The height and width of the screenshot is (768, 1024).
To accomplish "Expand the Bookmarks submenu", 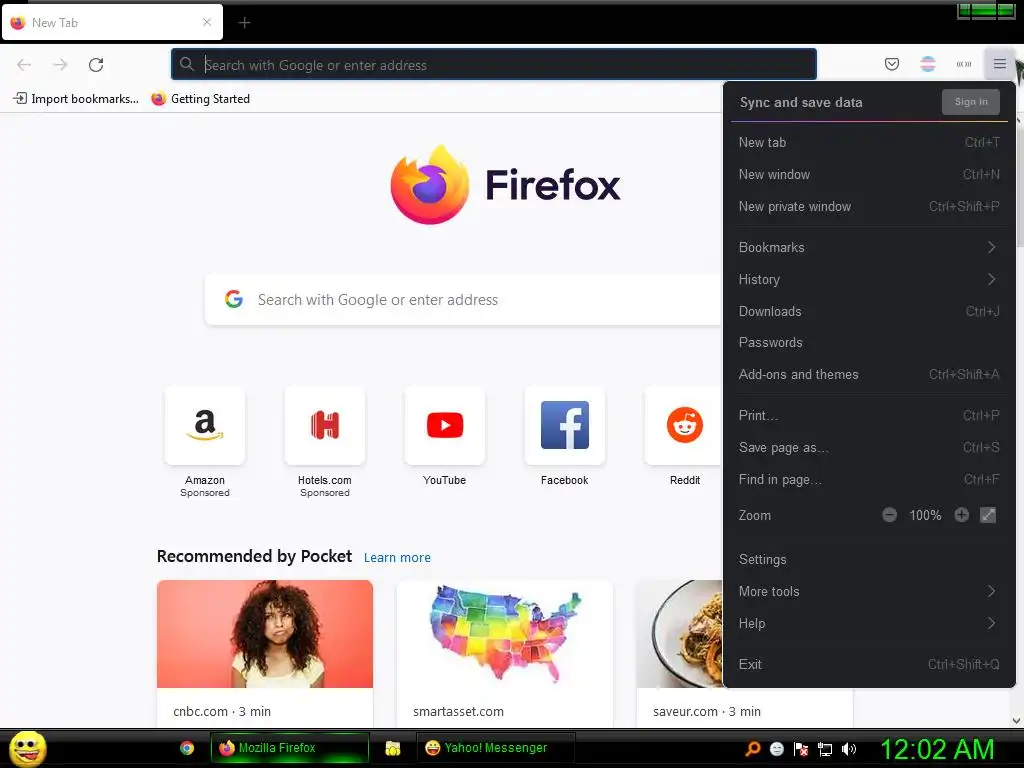I will tap(869, 248).
